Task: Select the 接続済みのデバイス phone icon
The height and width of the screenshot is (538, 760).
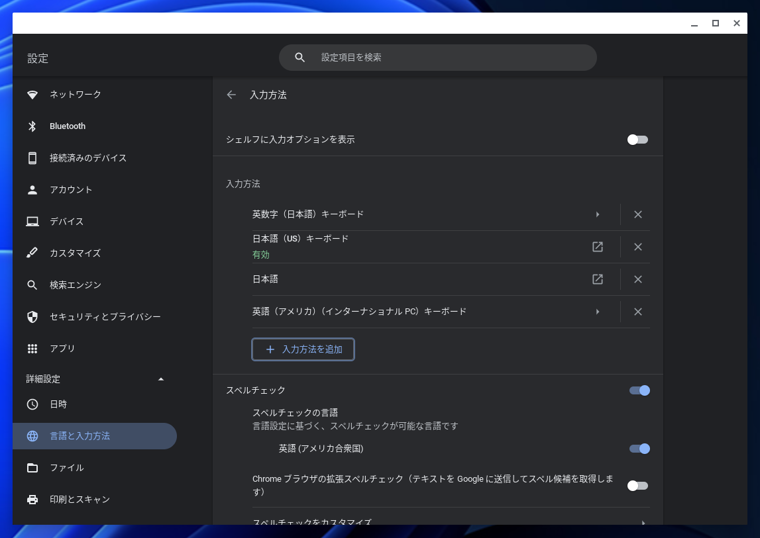Action: point(32,158)
